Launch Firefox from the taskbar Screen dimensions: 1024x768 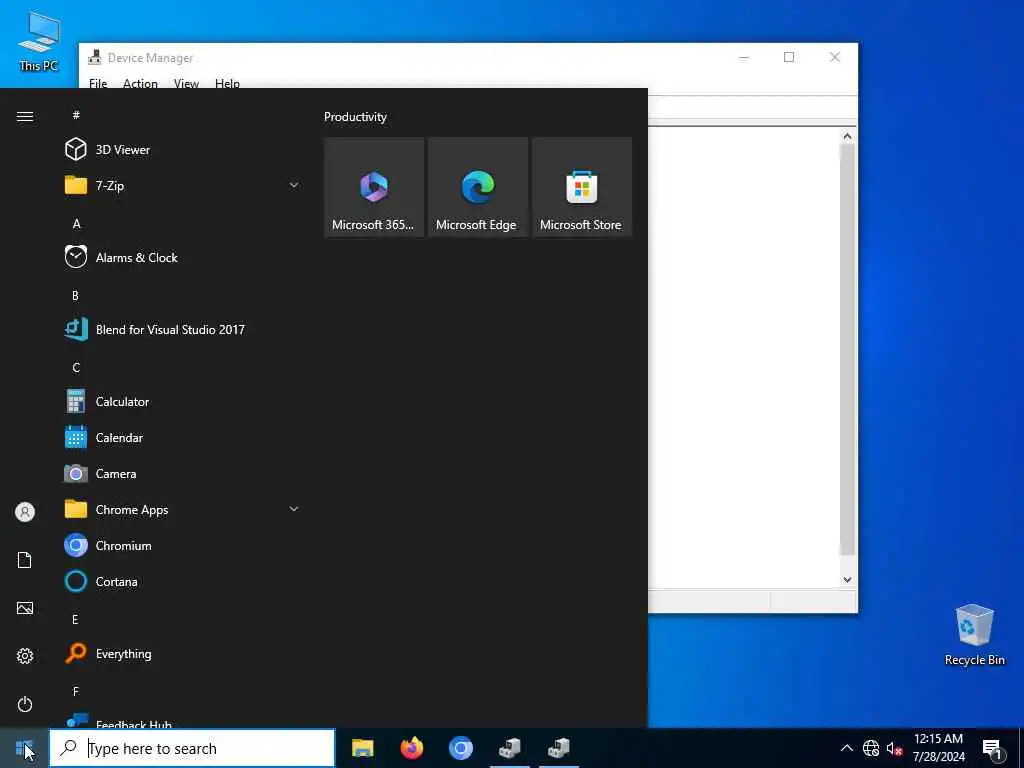pos(411,748)
